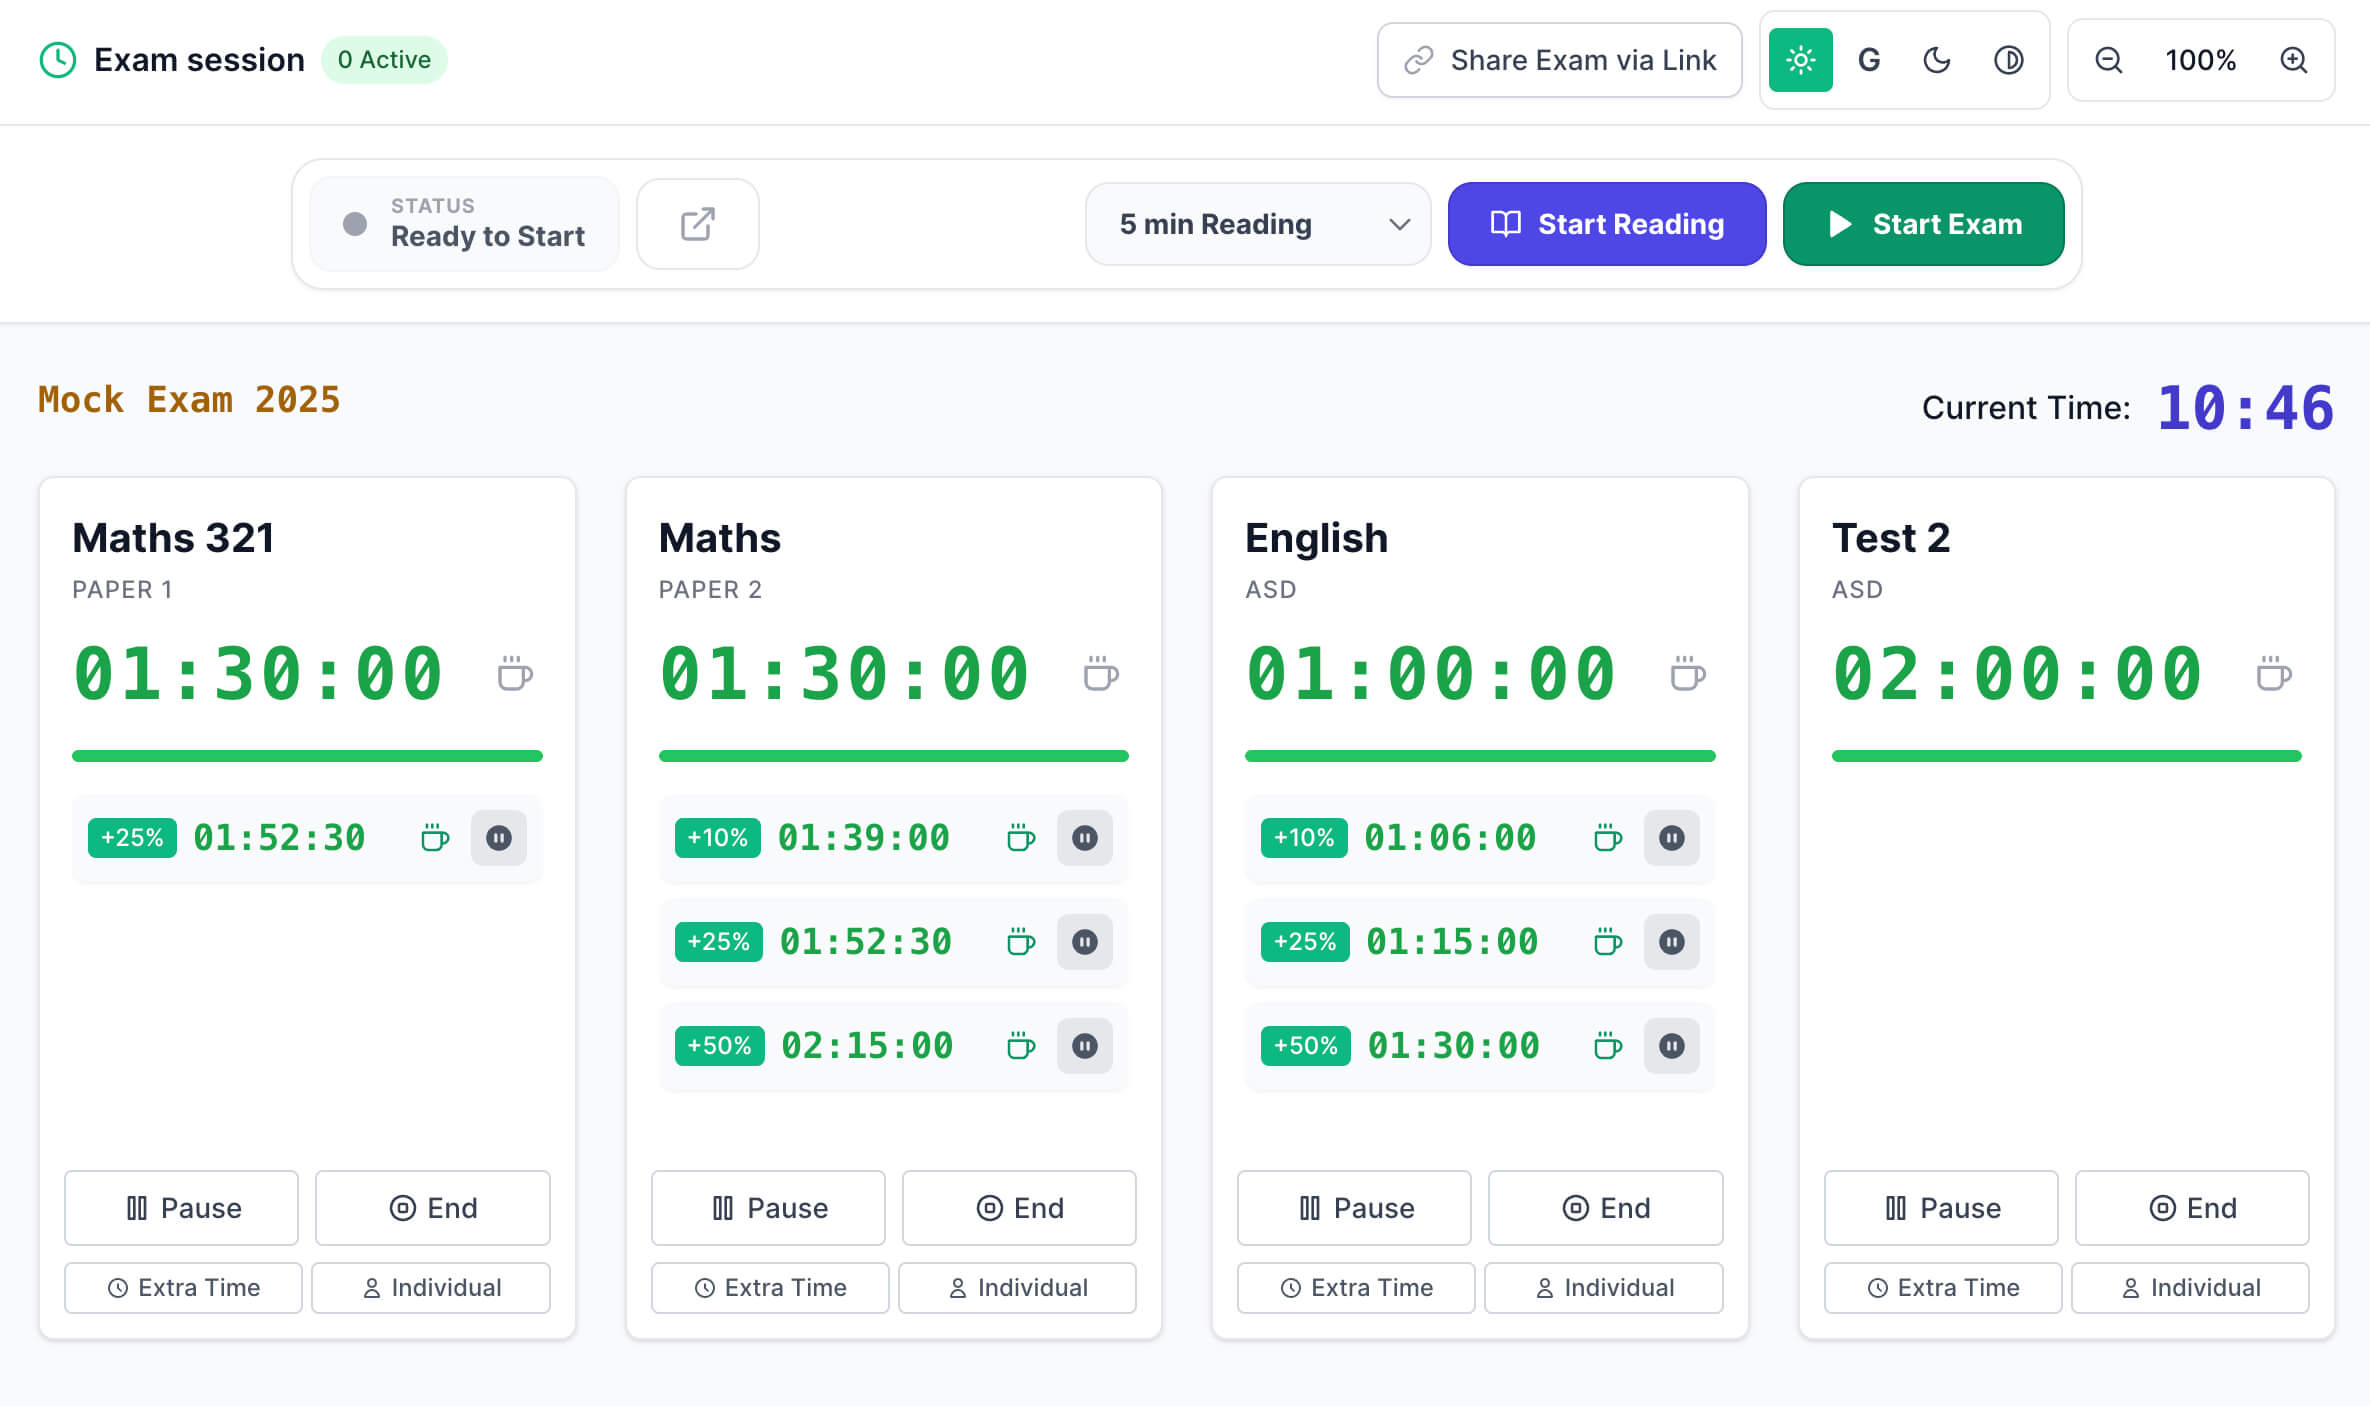Click the pause icon on Maths Paper 2 +10% row
Viewport: 2370px width, 1406px height.
[1085, 838]
